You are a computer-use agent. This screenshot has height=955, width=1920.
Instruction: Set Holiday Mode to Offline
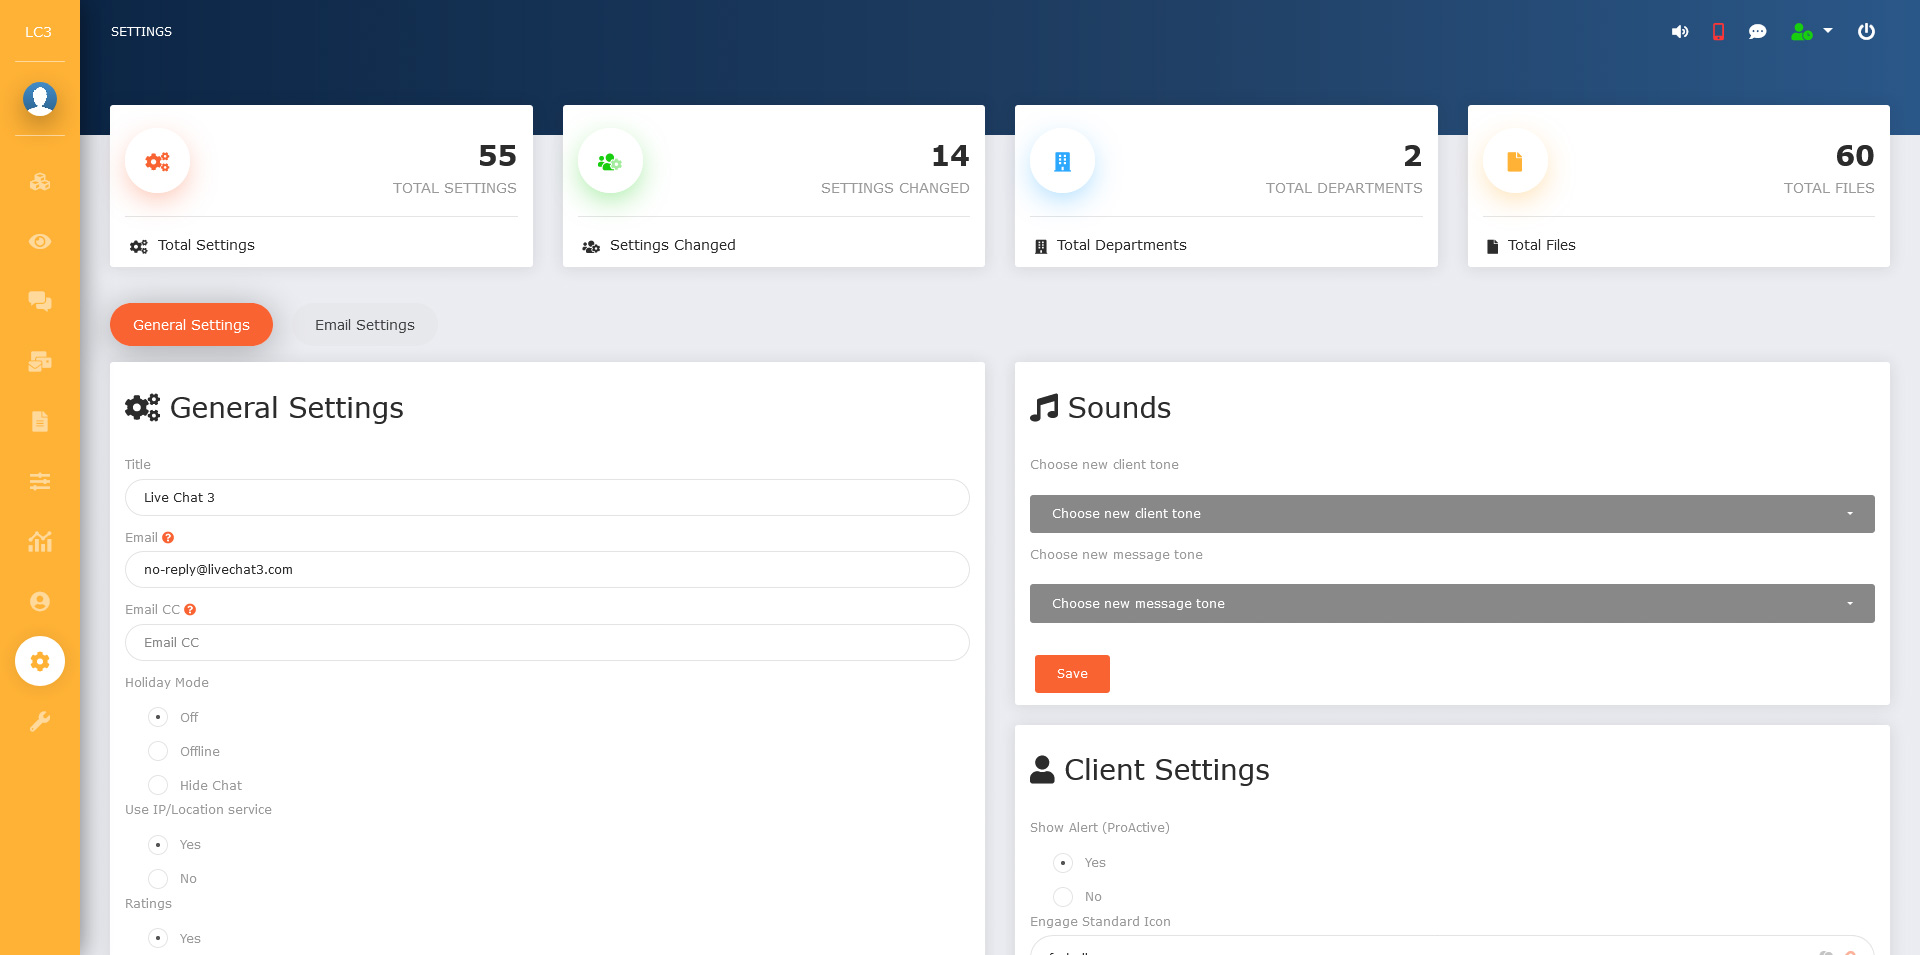tap(158, 751)
